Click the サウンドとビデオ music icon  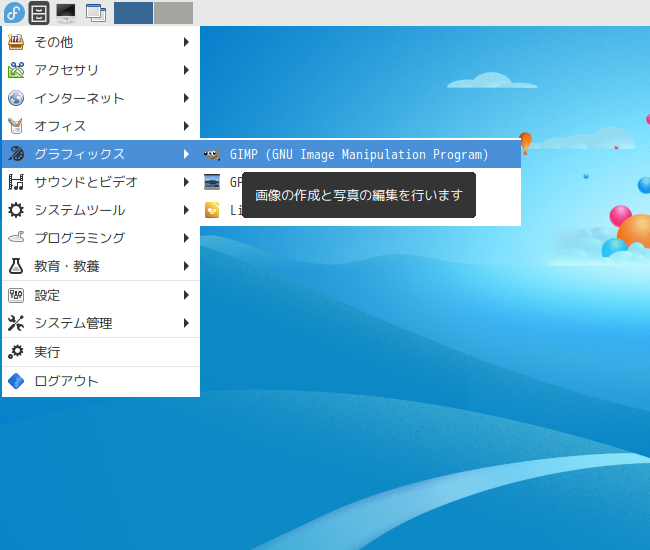point(16,182)
